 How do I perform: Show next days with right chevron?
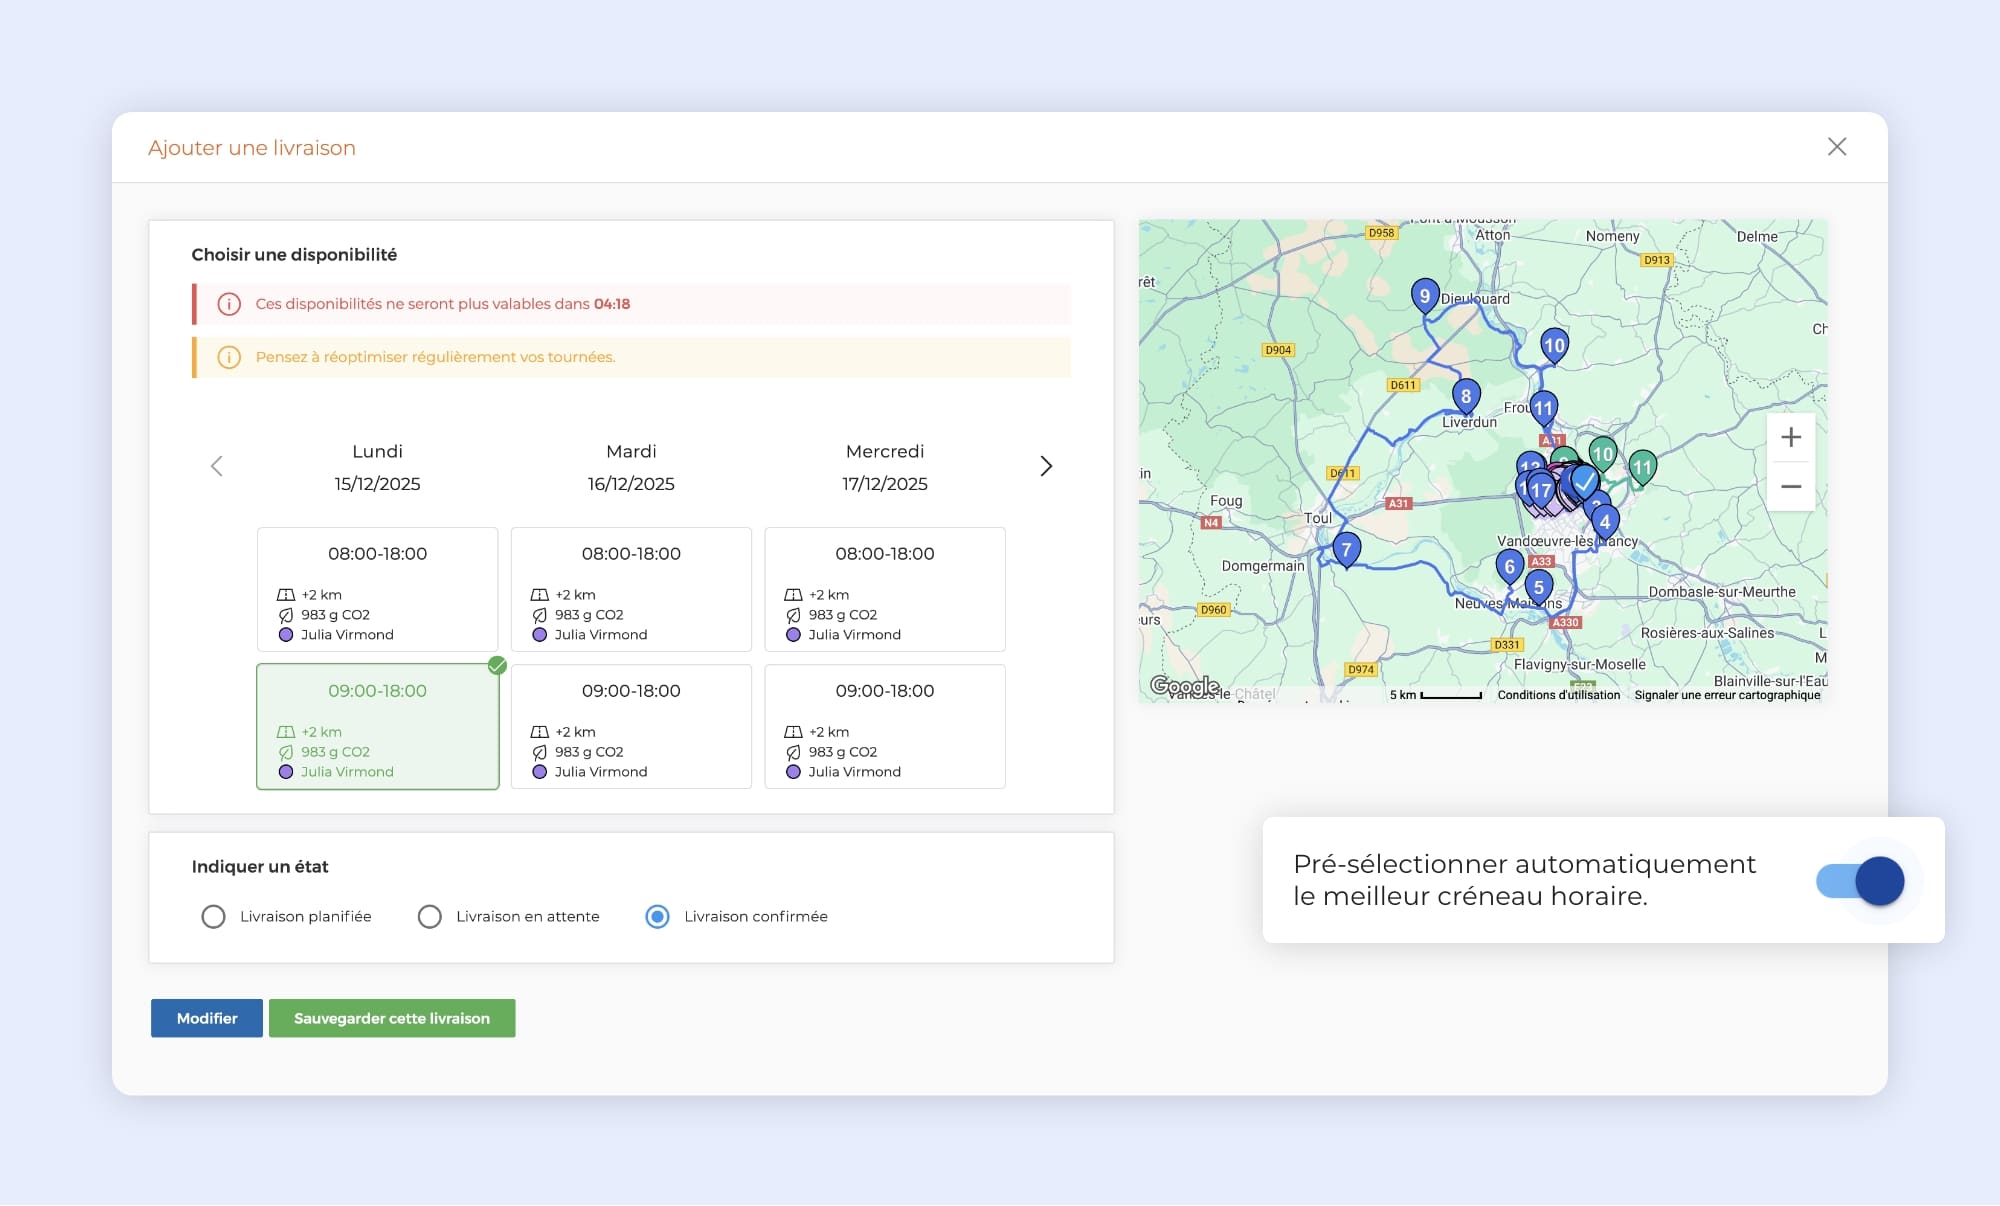pos(1046,466)
